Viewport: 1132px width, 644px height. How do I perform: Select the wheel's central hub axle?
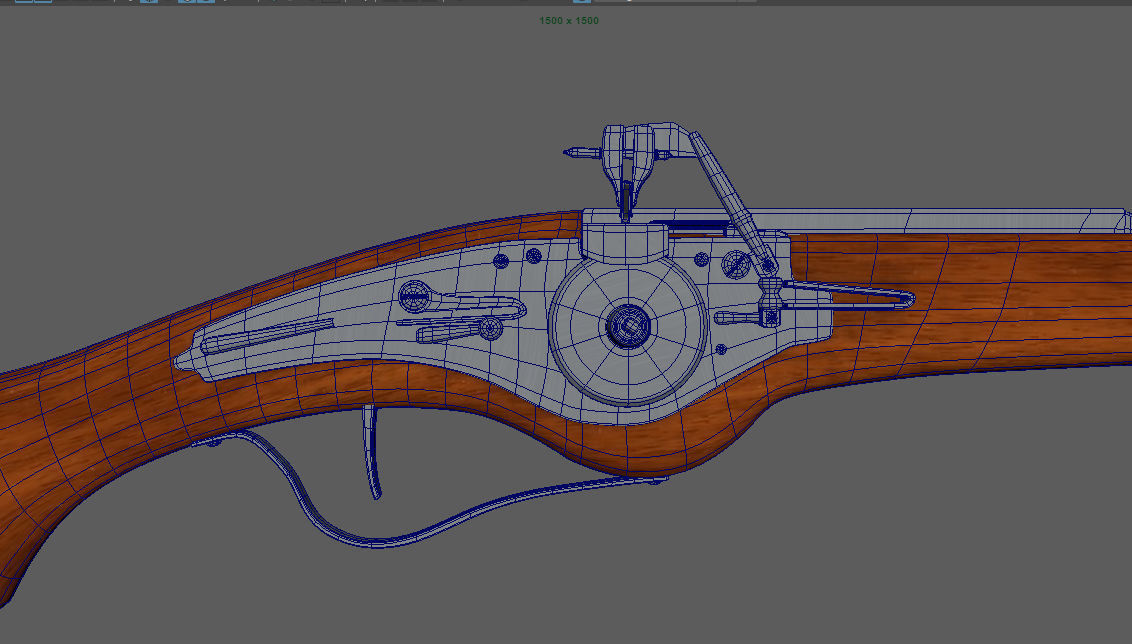pyautogui.click(x=628, y=326)
